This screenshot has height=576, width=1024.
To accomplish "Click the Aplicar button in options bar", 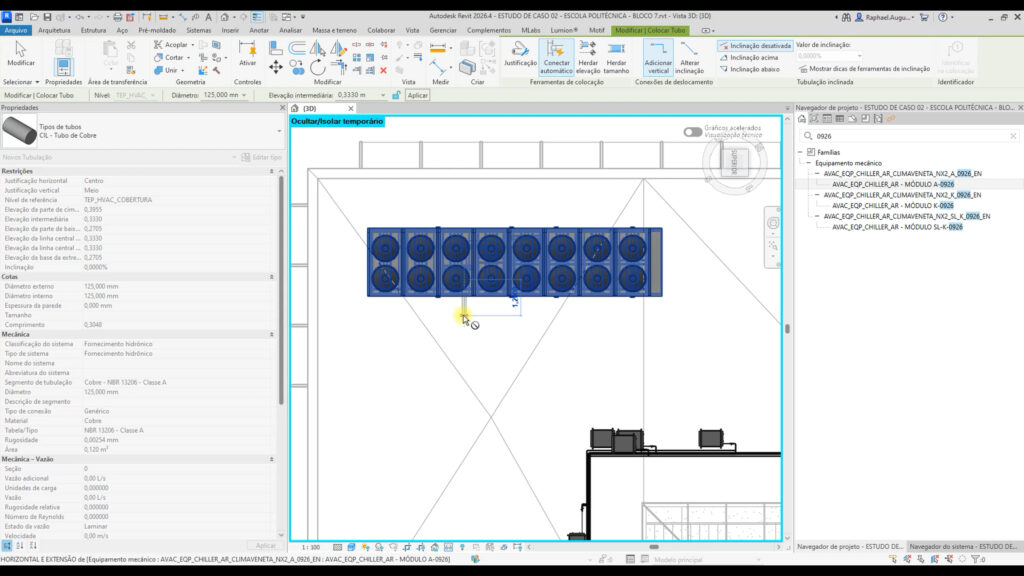I will click(417, 95).
